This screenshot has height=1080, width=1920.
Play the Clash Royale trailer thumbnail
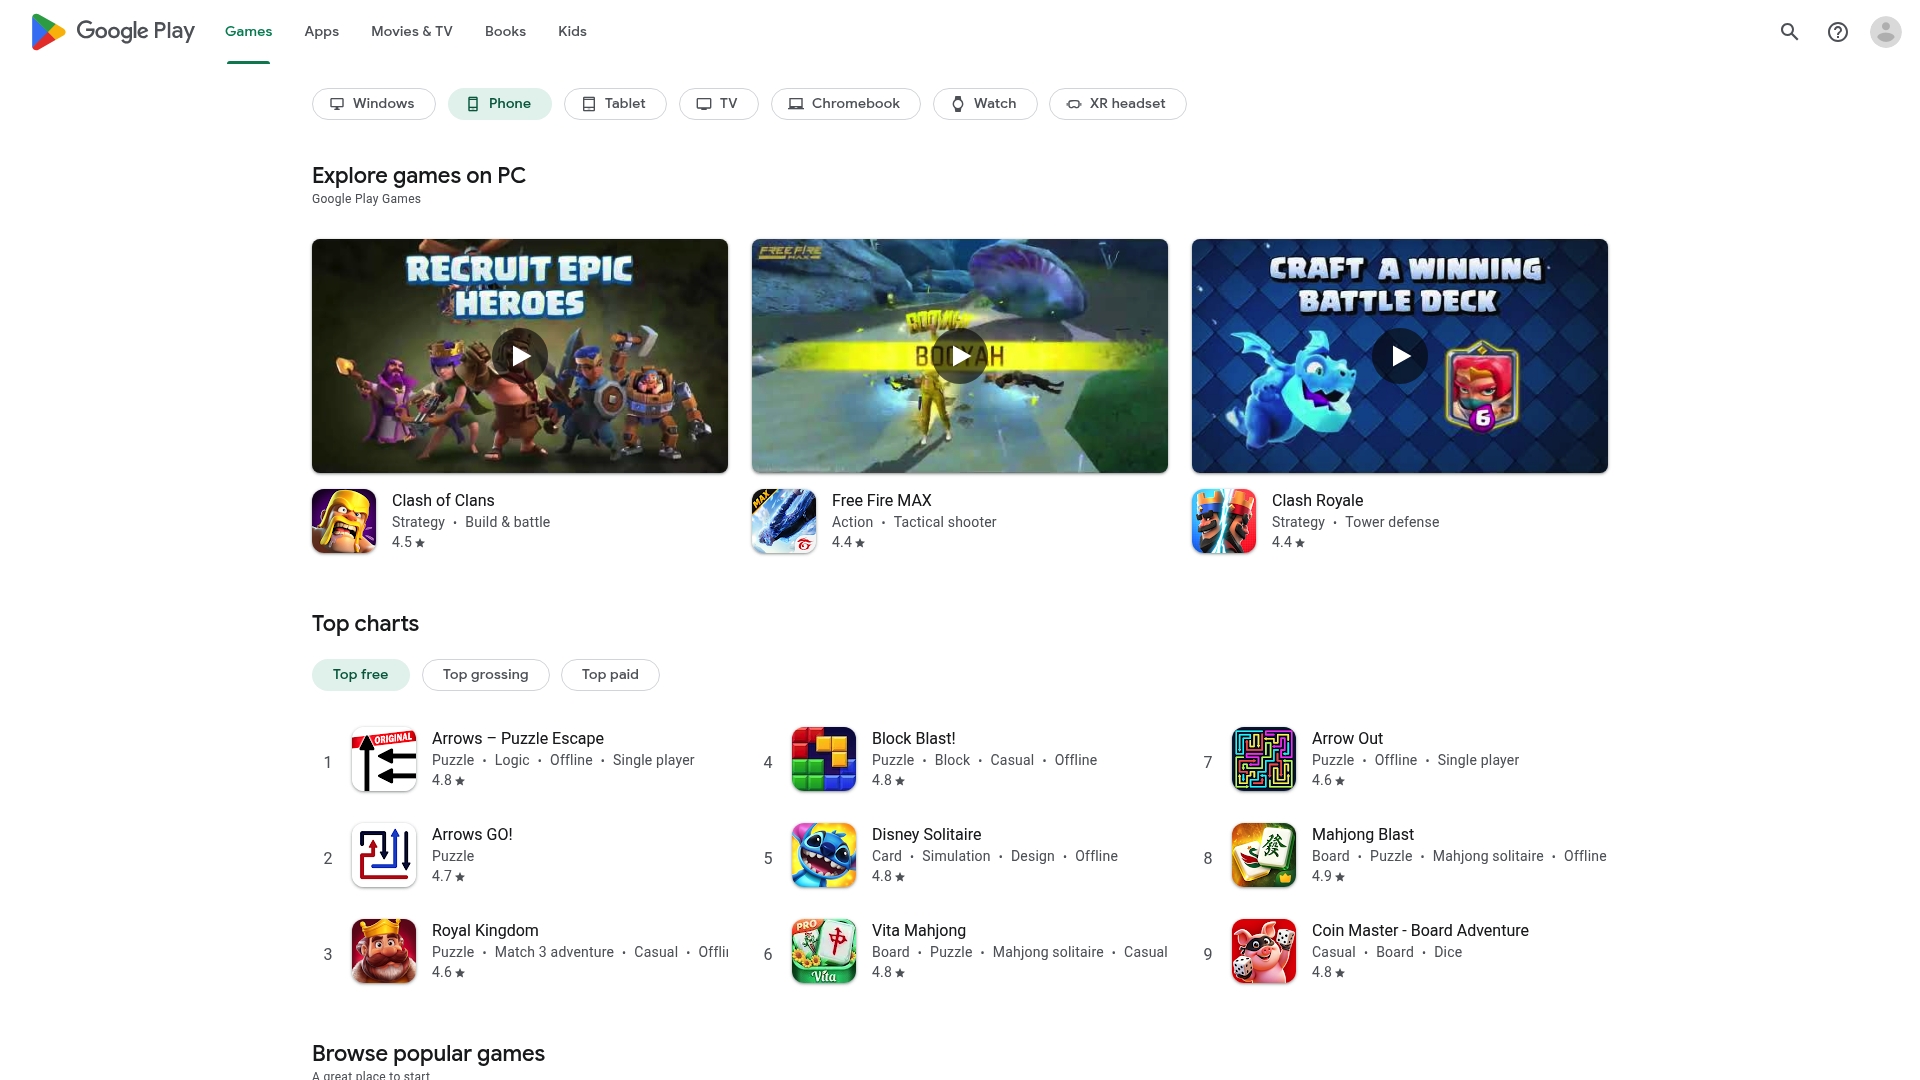[1400, 356]
